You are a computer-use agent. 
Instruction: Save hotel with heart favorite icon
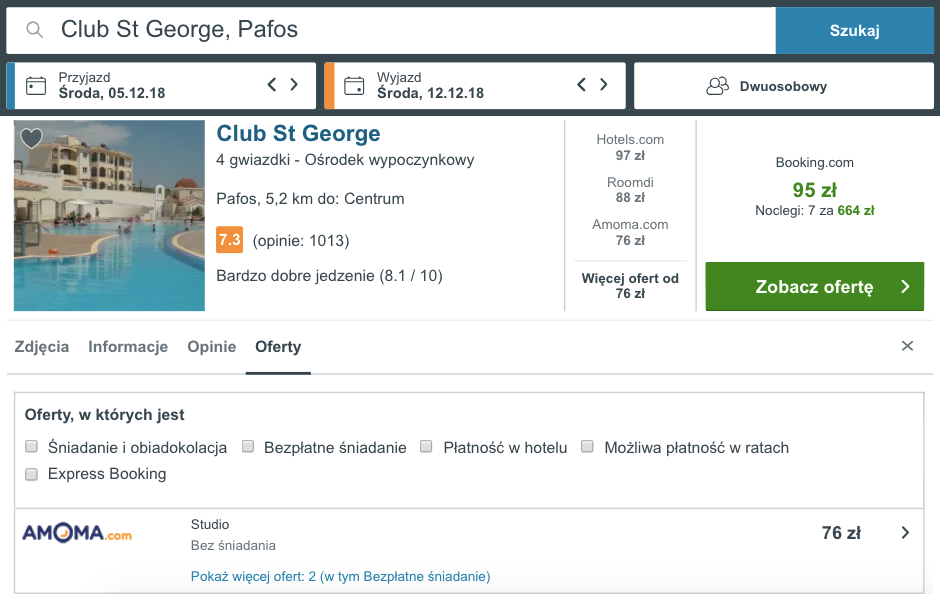point(31,138)
